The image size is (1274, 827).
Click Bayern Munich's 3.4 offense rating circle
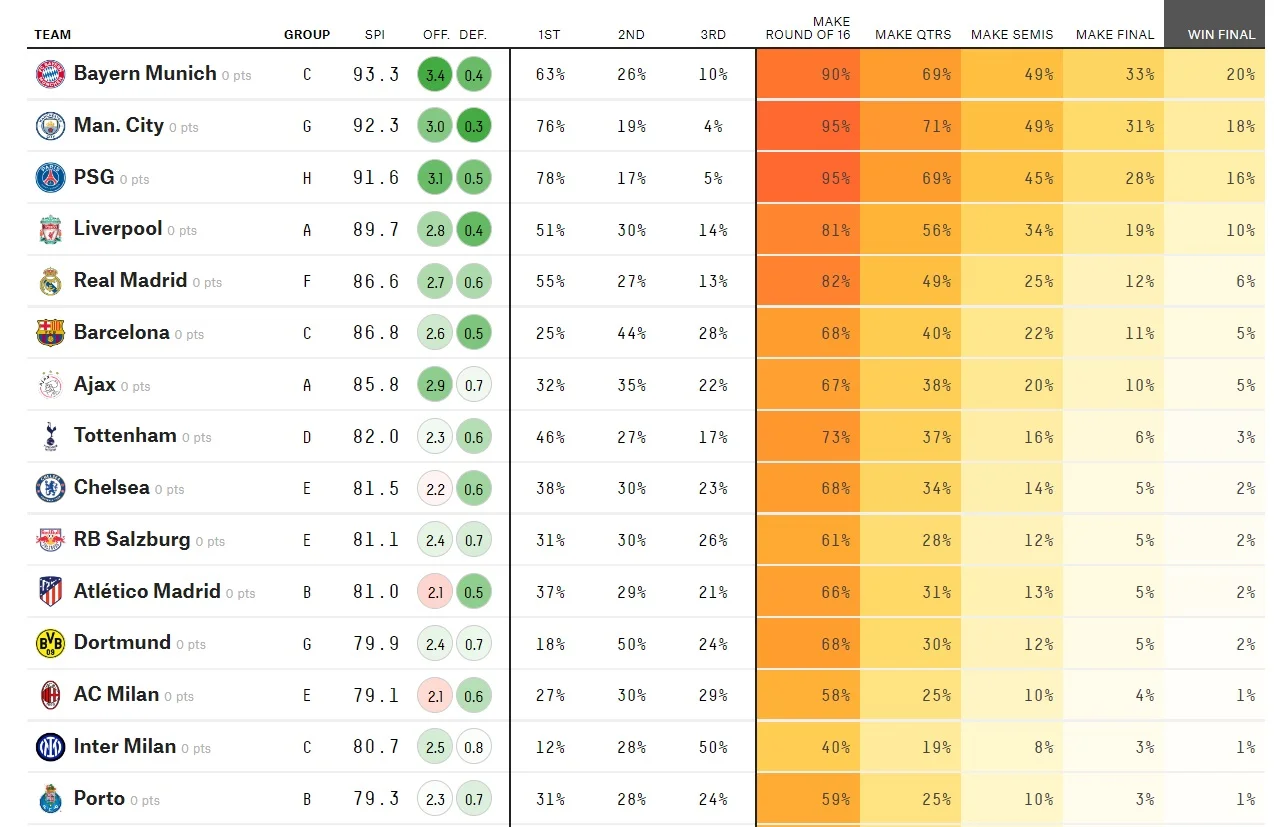pos(435,75)
